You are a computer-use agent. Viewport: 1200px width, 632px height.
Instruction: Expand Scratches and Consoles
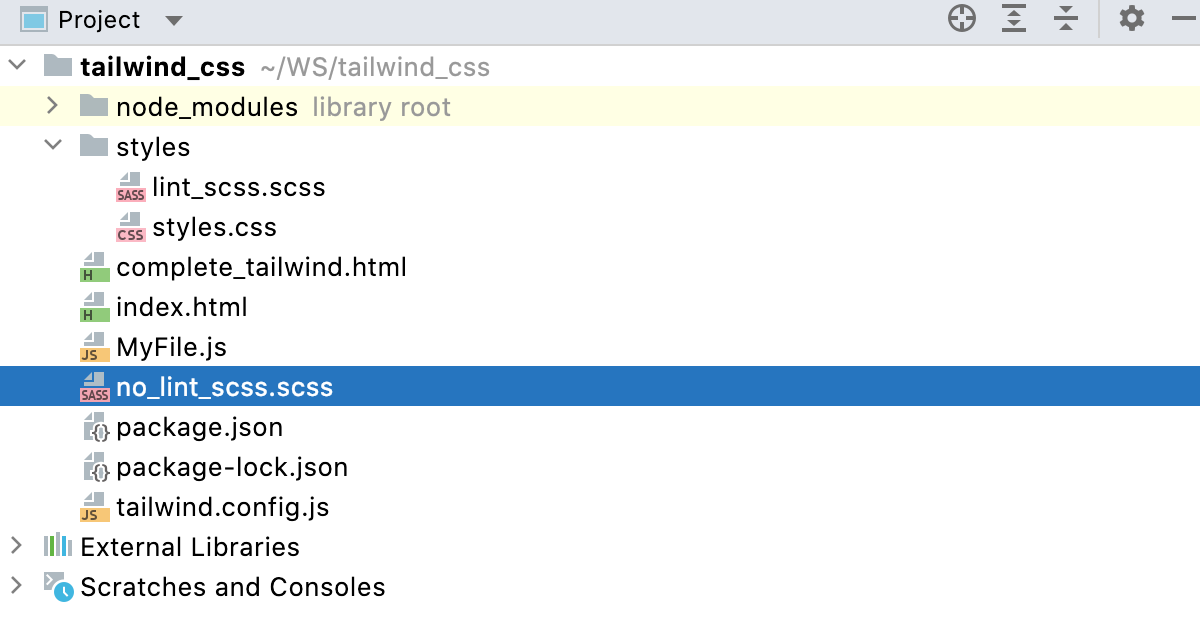coord(16,587)
